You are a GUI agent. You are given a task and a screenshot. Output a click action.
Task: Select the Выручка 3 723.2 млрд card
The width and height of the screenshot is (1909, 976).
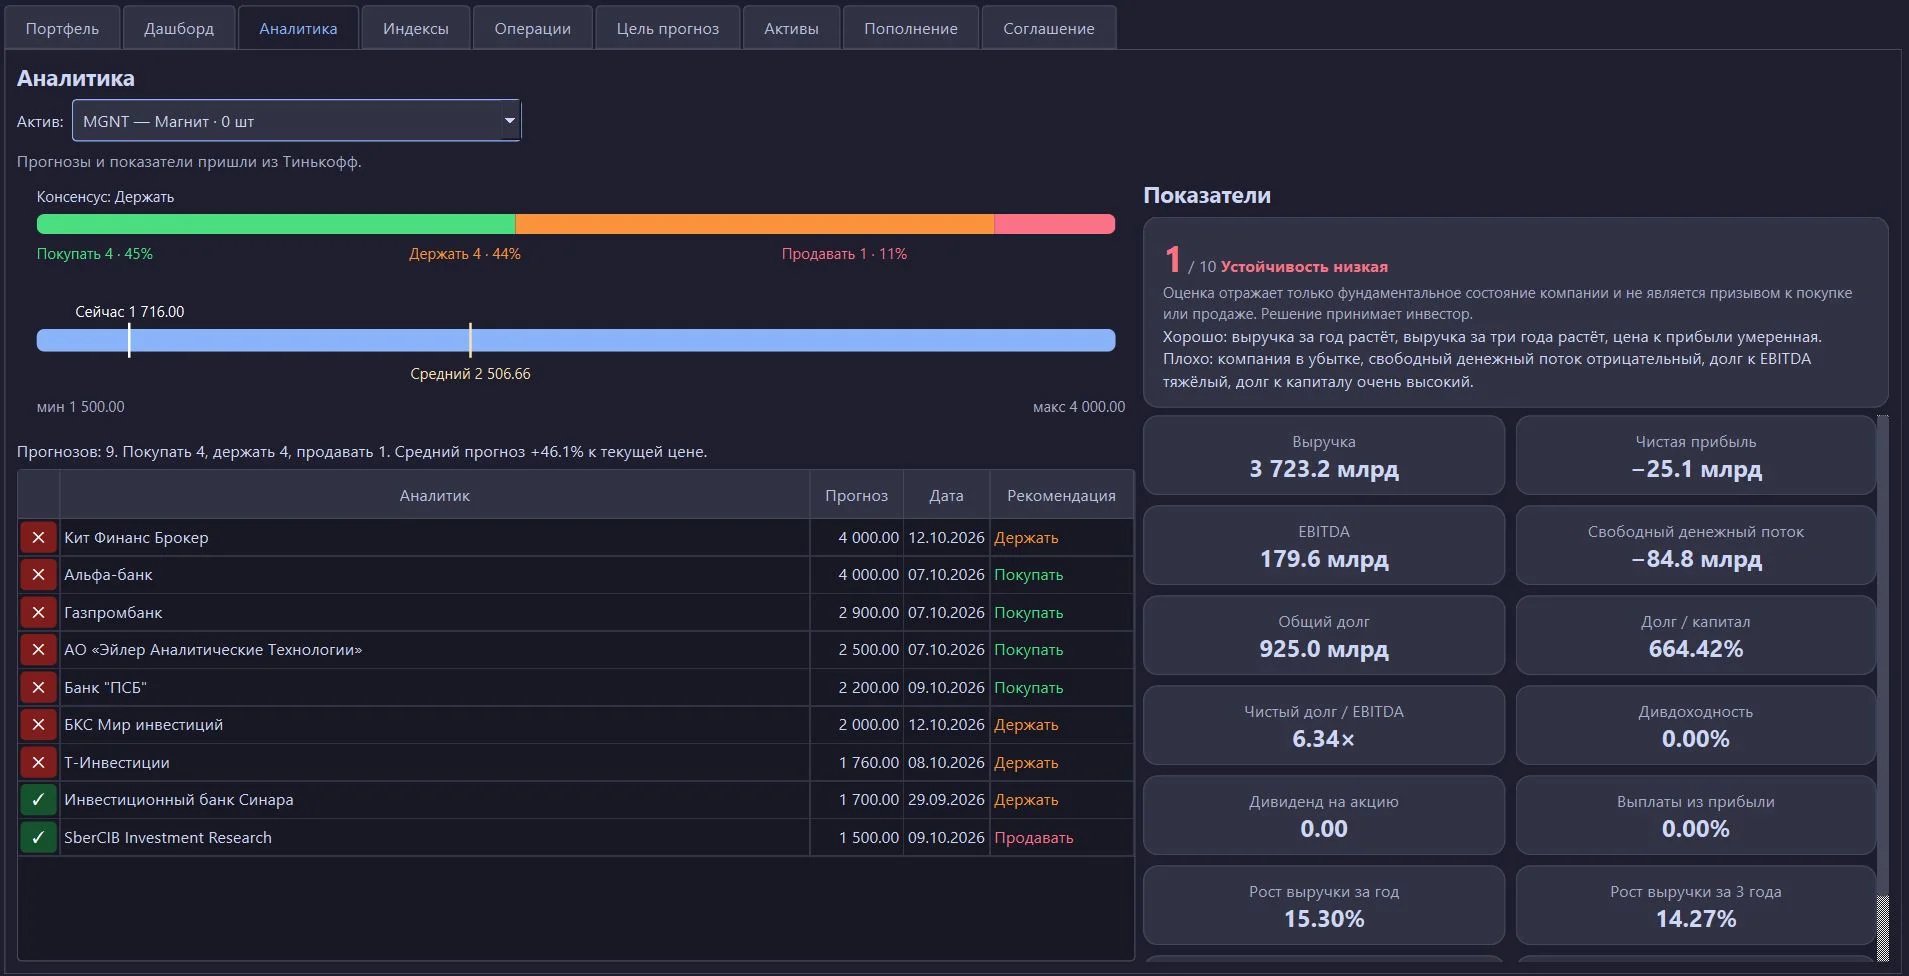coord(1323,455)
